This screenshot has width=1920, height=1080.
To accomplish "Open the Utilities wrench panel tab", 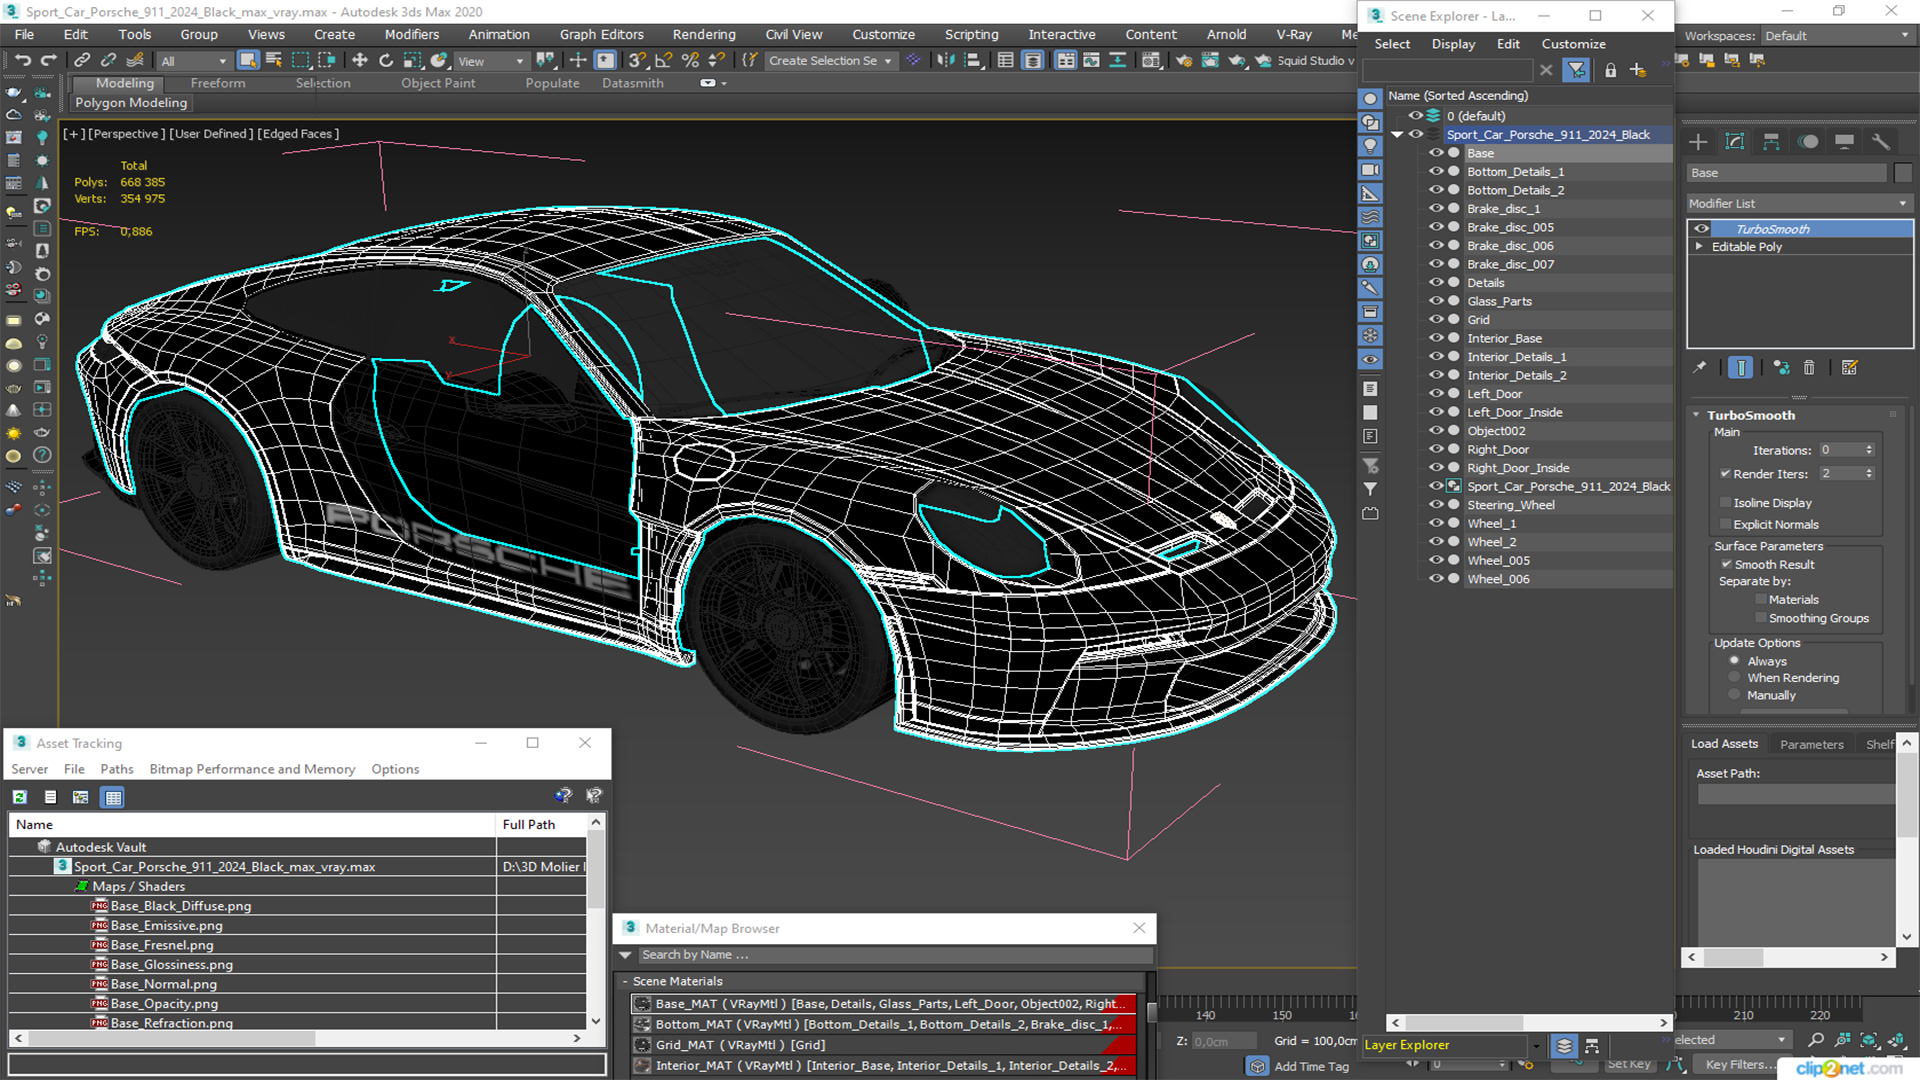I will click(1880, 142).
